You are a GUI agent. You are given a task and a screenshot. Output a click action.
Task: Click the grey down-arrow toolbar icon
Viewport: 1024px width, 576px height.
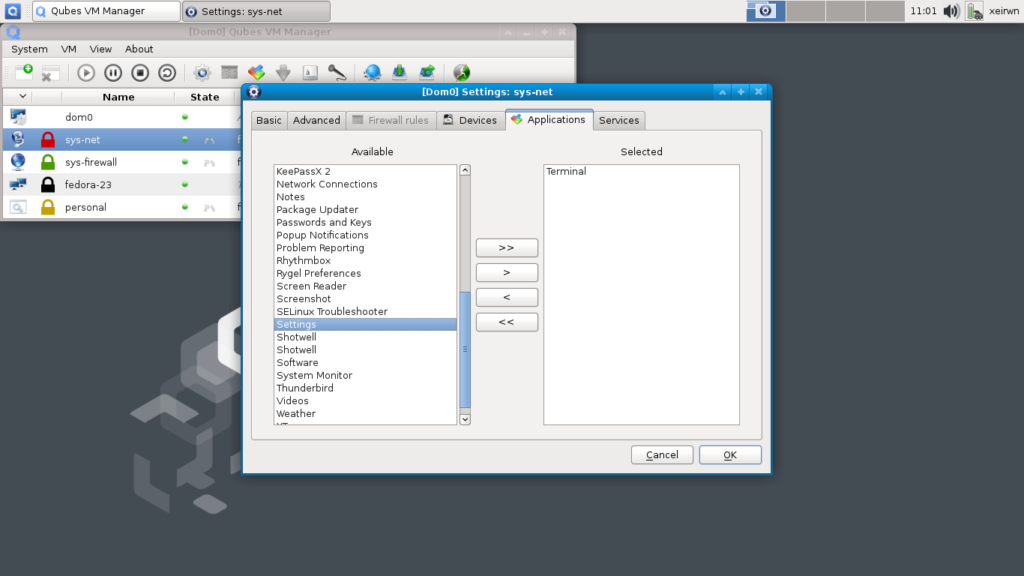(x=283, y=72)
